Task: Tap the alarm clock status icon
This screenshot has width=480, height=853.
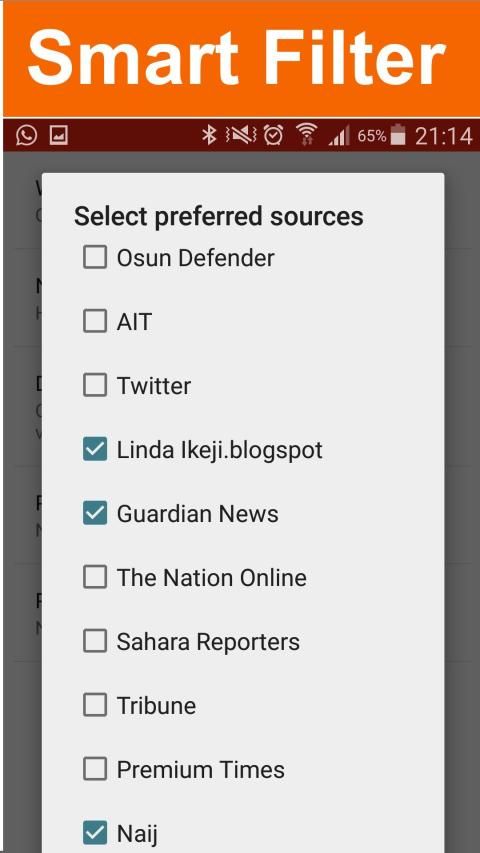Action: [x=273, y=135]
